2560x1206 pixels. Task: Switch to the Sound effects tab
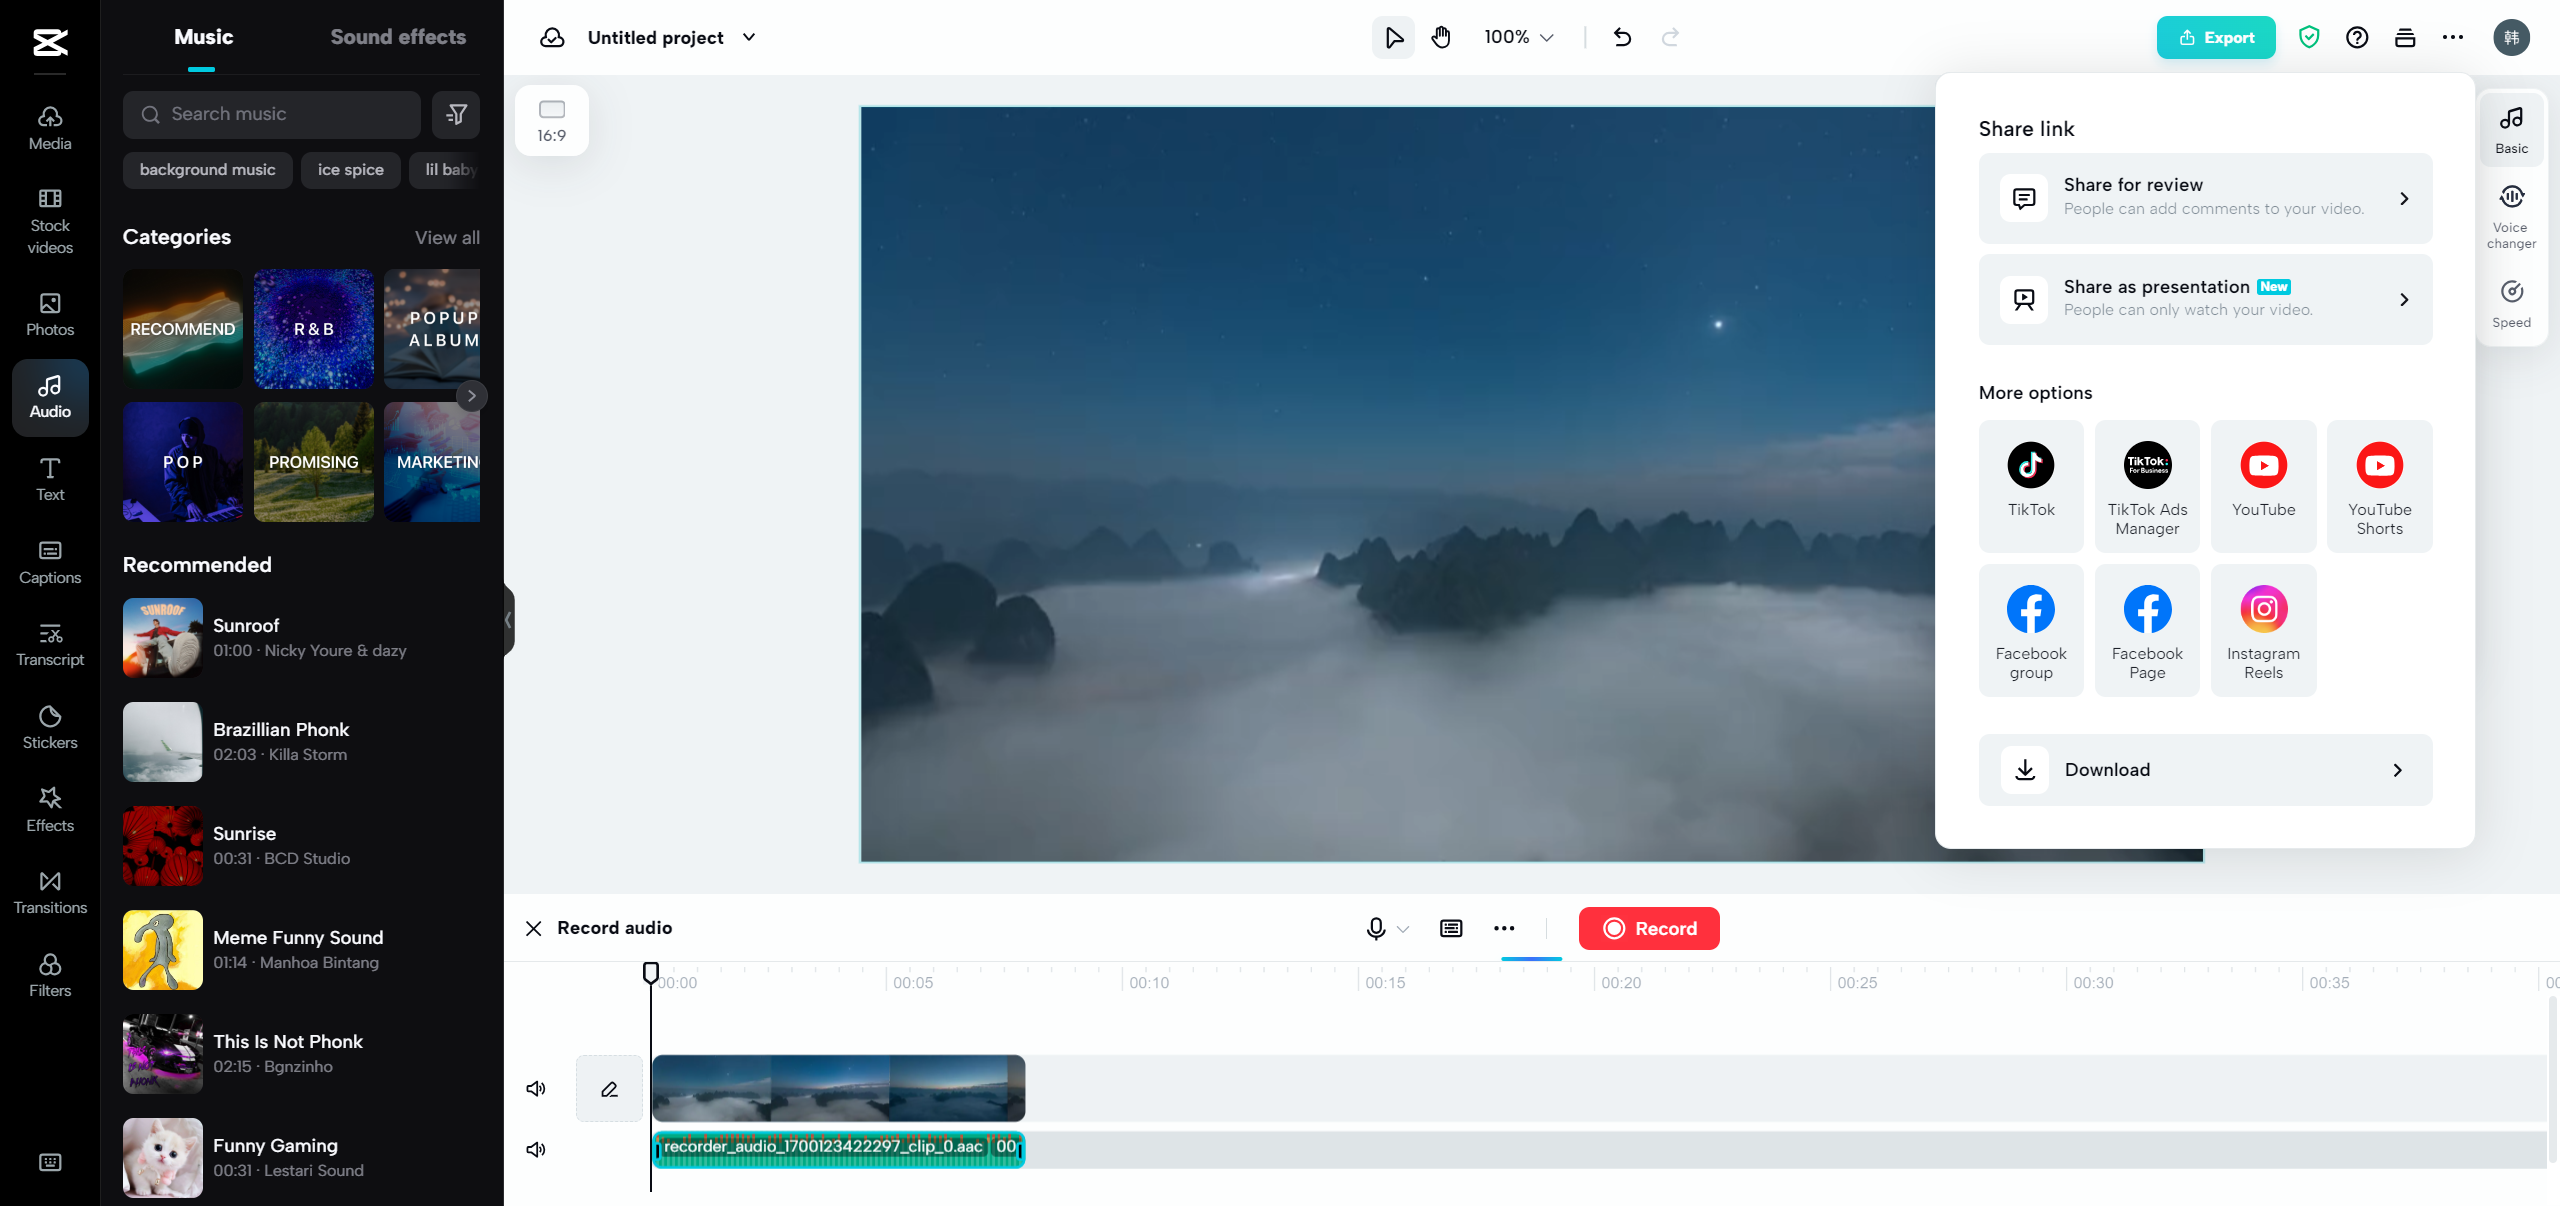[x=397, y=36]
